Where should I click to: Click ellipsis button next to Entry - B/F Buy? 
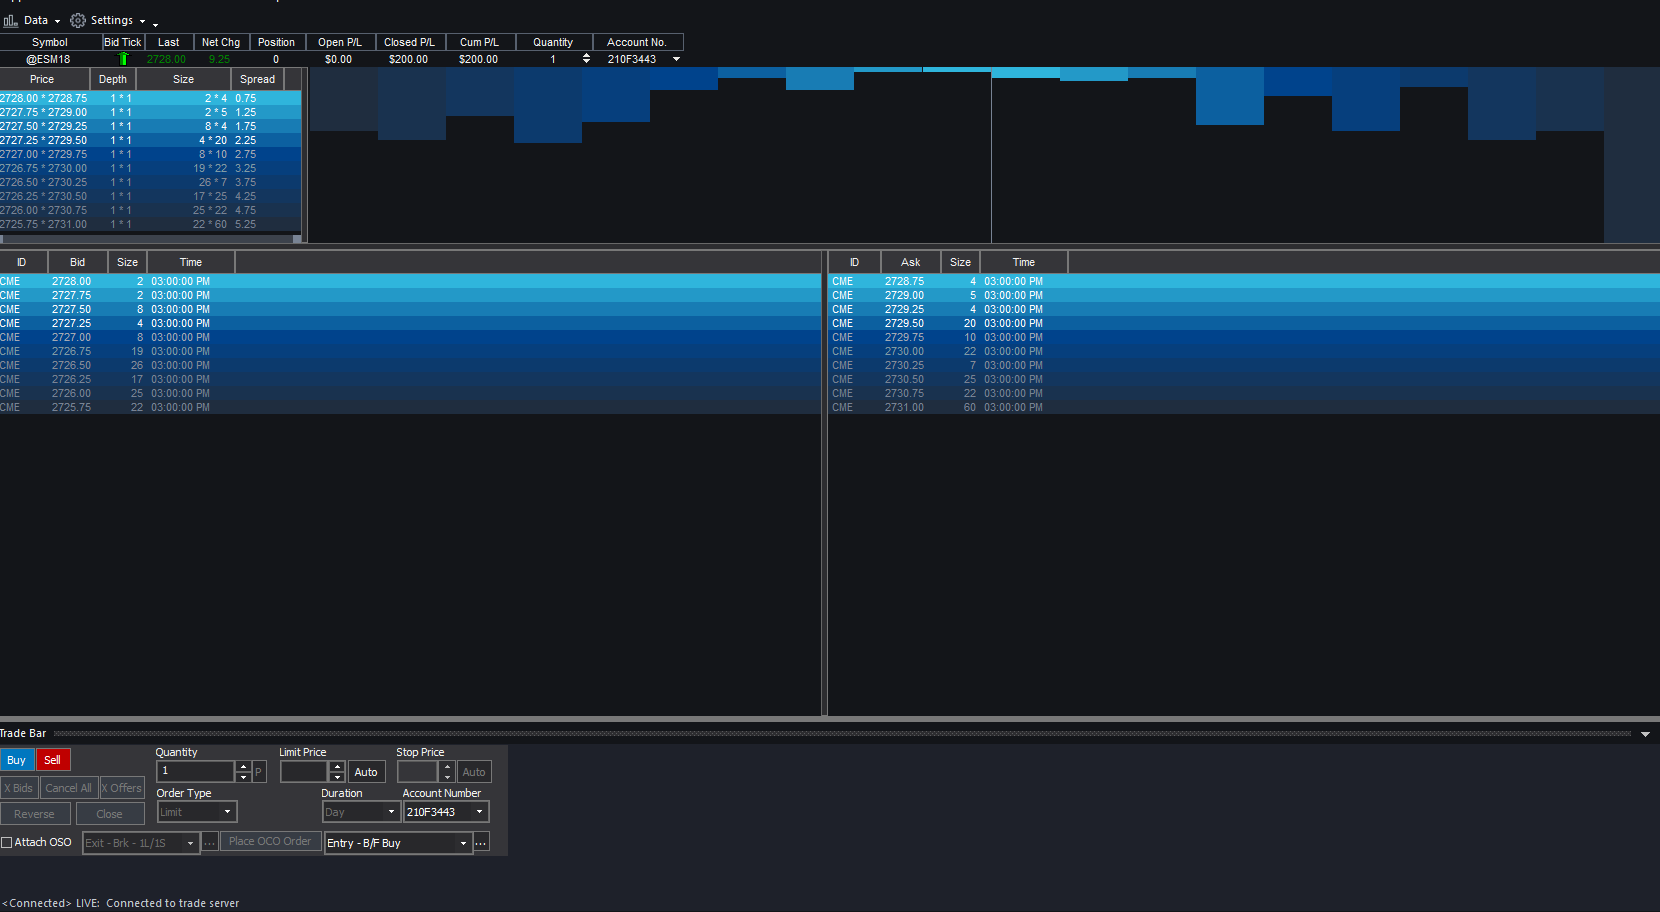click(481, 843)
